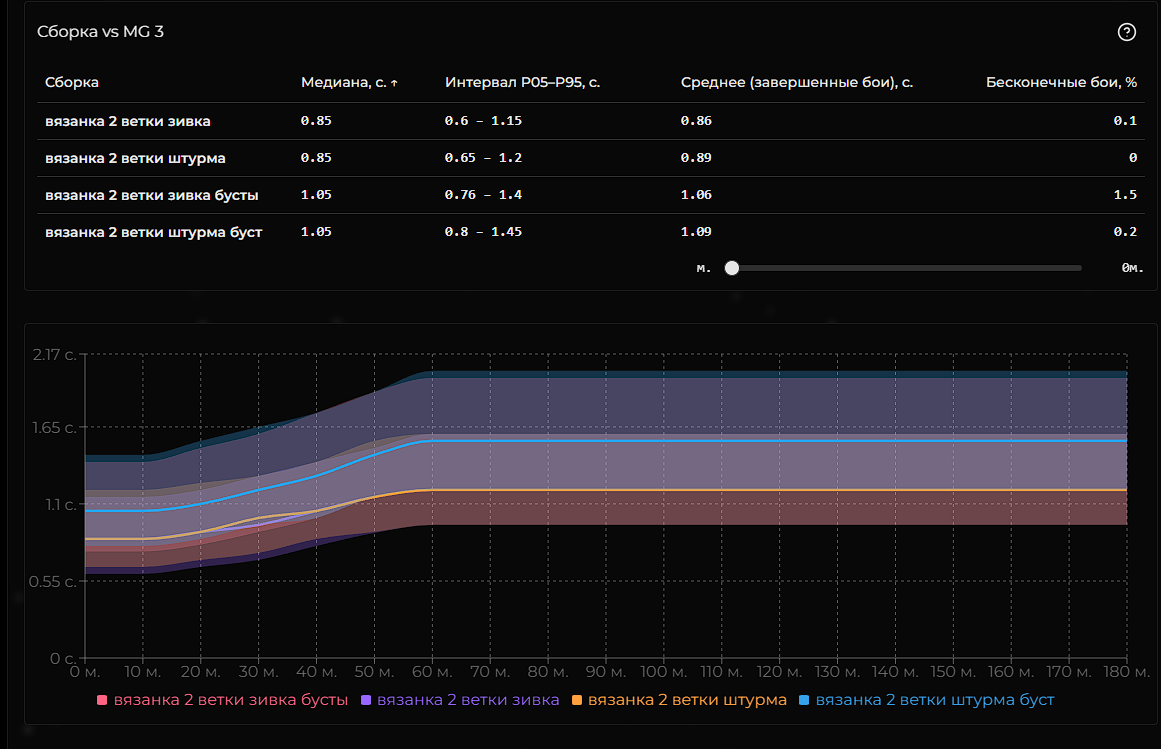The image size is (1161, 749).
Task: Sort by Бесконечные бои, % header
Action: click(1060, 83)
